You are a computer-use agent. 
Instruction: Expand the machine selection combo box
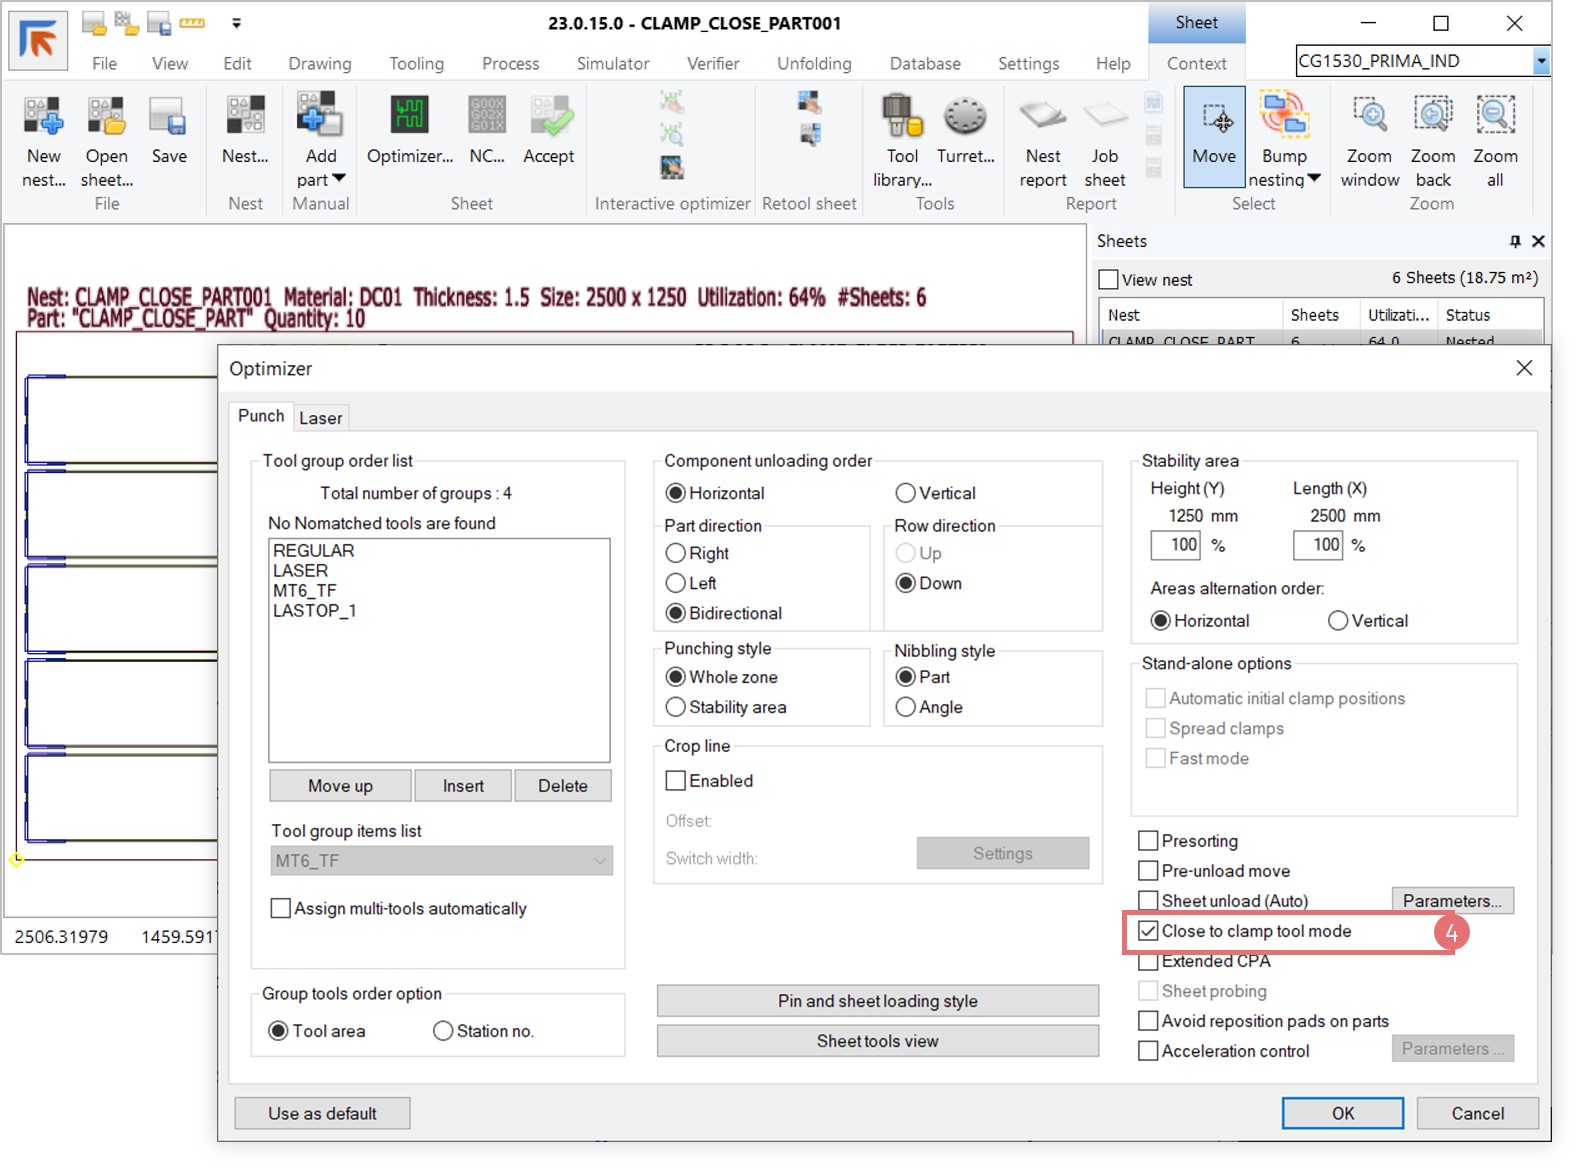pos(1540,61)
